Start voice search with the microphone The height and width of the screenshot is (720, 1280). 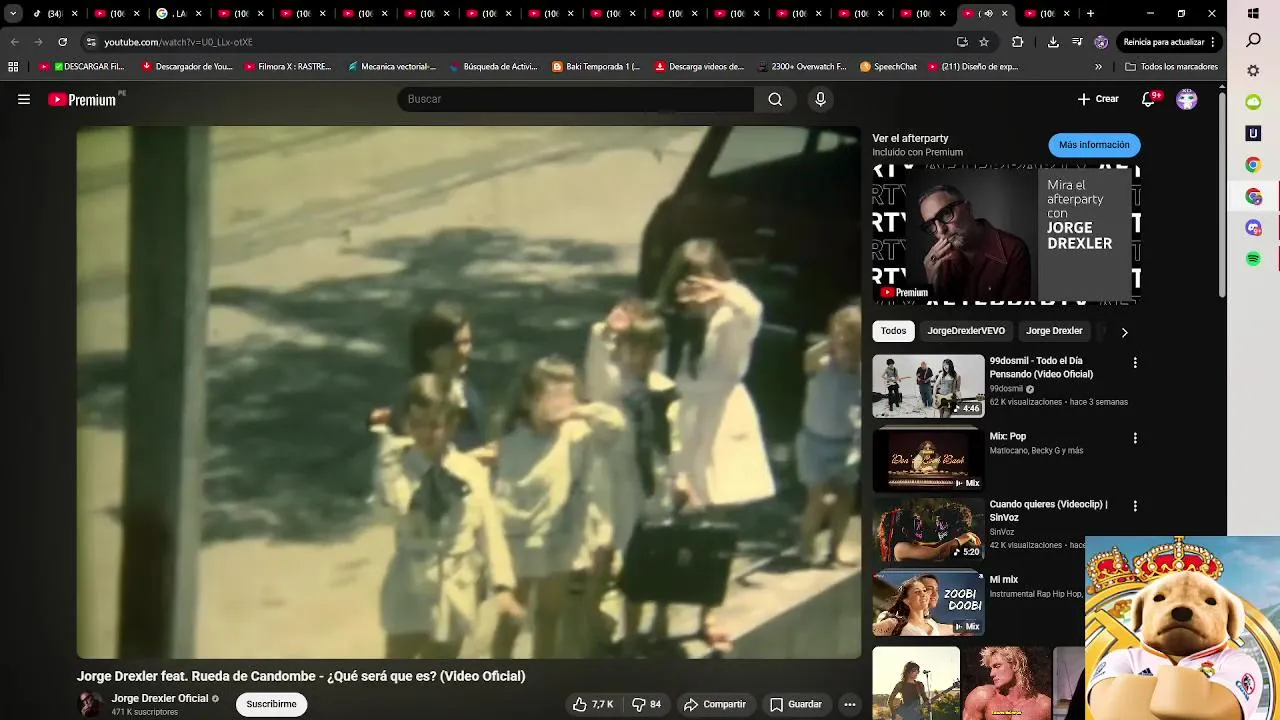[820, 99]
